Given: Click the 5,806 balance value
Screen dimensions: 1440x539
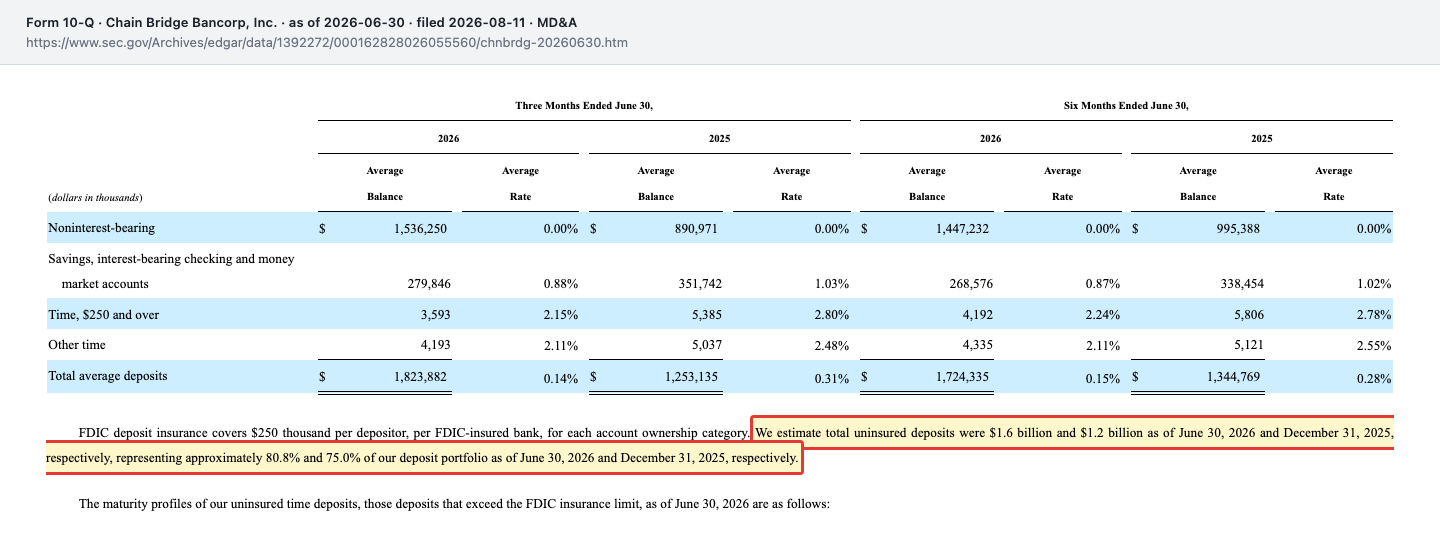Looking at the screenshot, I should (1248, 315).
